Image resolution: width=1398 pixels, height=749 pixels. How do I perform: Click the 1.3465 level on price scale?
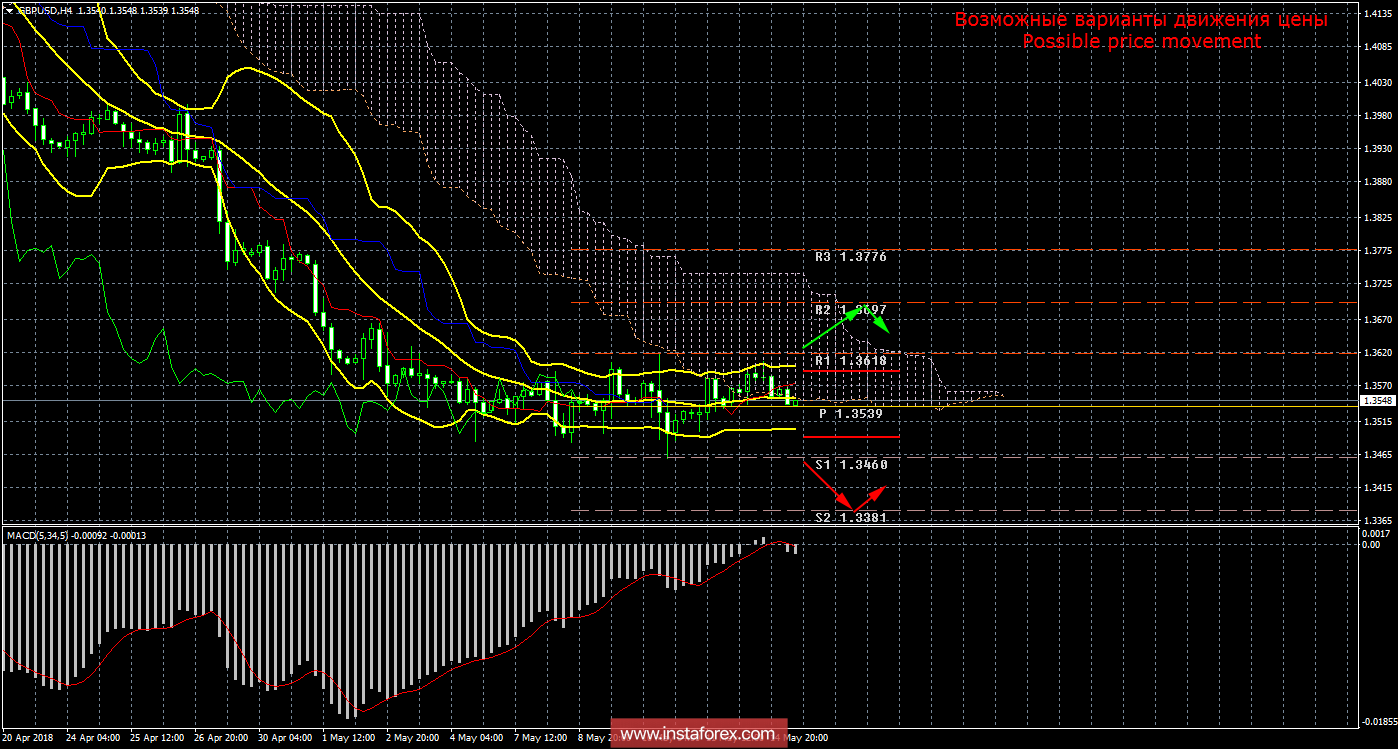point(1376,455)
